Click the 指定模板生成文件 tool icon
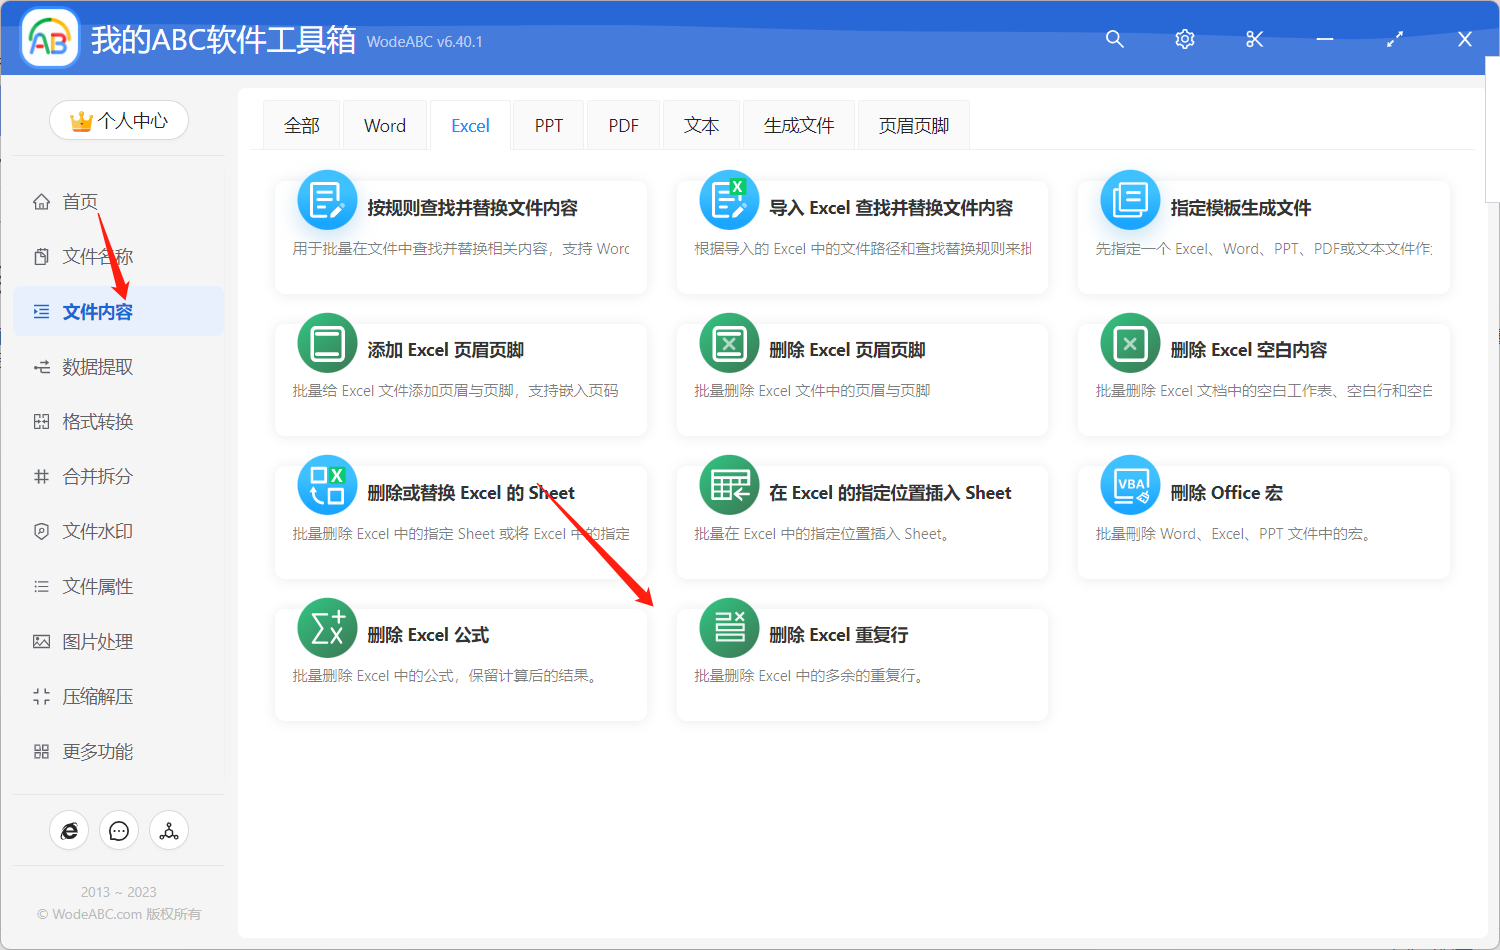 (x=1129, y=201)
